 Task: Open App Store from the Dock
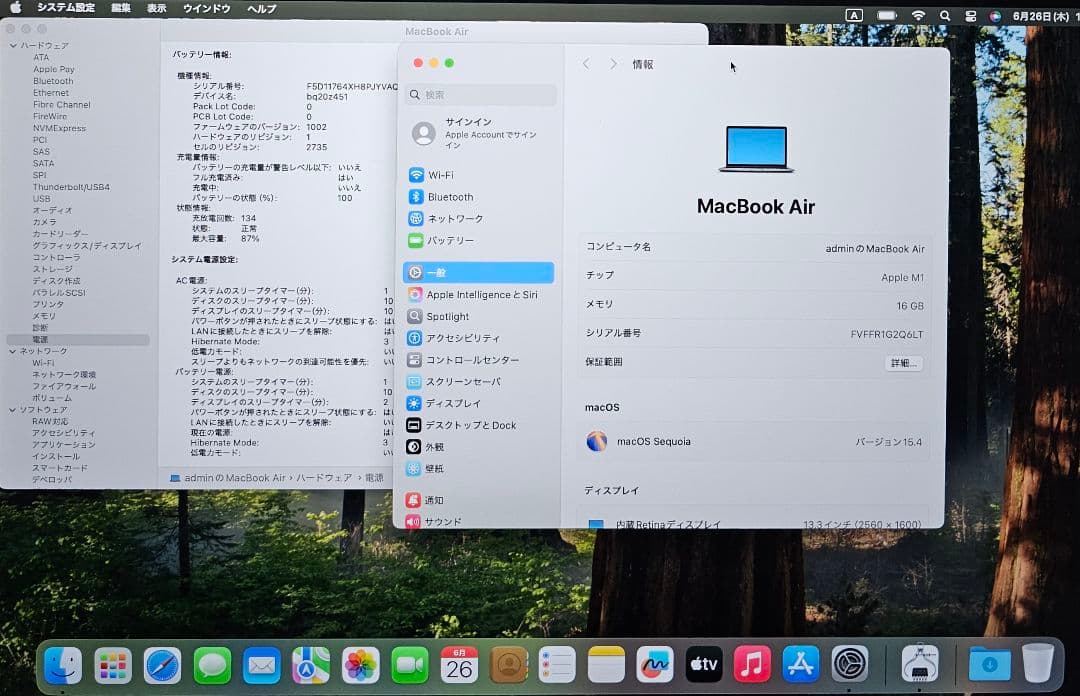pos(800,665)
